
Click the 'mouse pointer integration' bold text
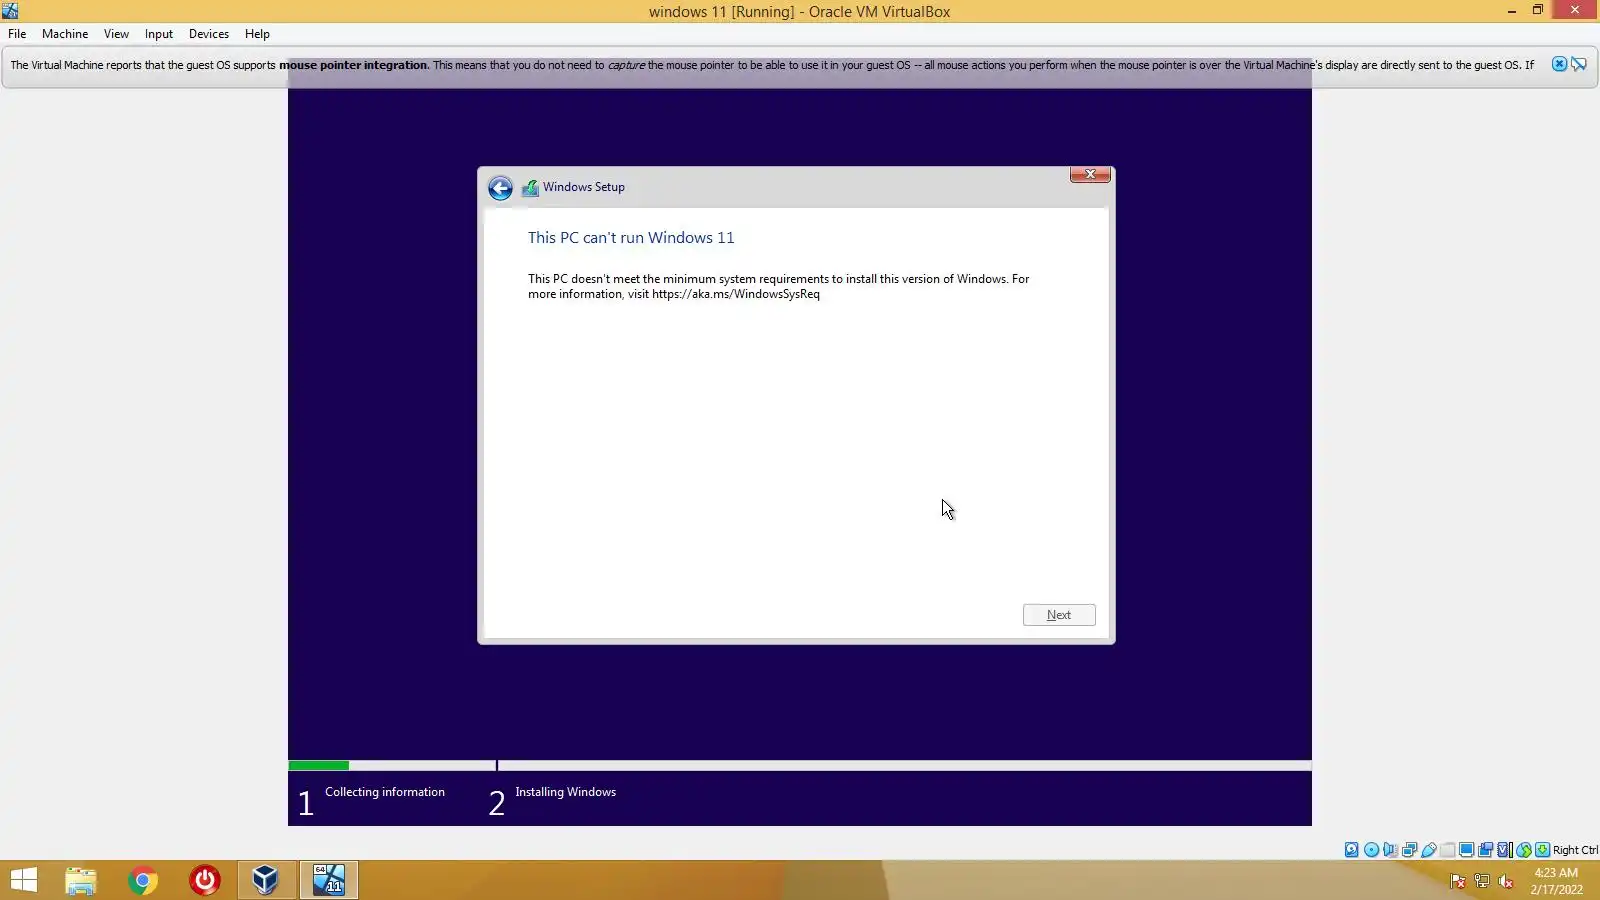coord(354,65)
